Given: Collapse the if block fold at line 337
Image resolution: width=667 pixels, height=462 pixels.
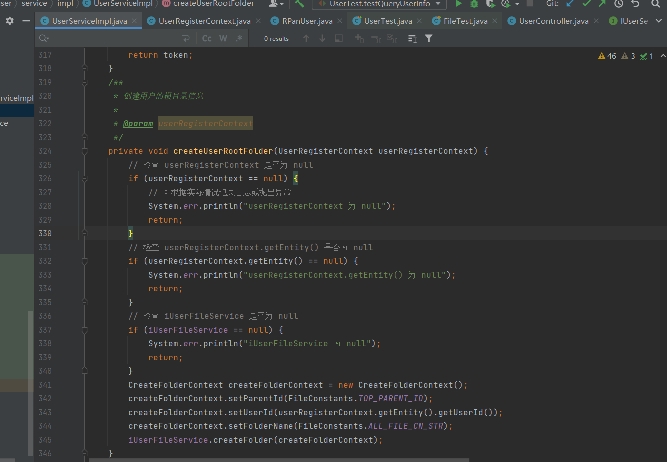Looking at the screenshot, I should click(84, 330).
